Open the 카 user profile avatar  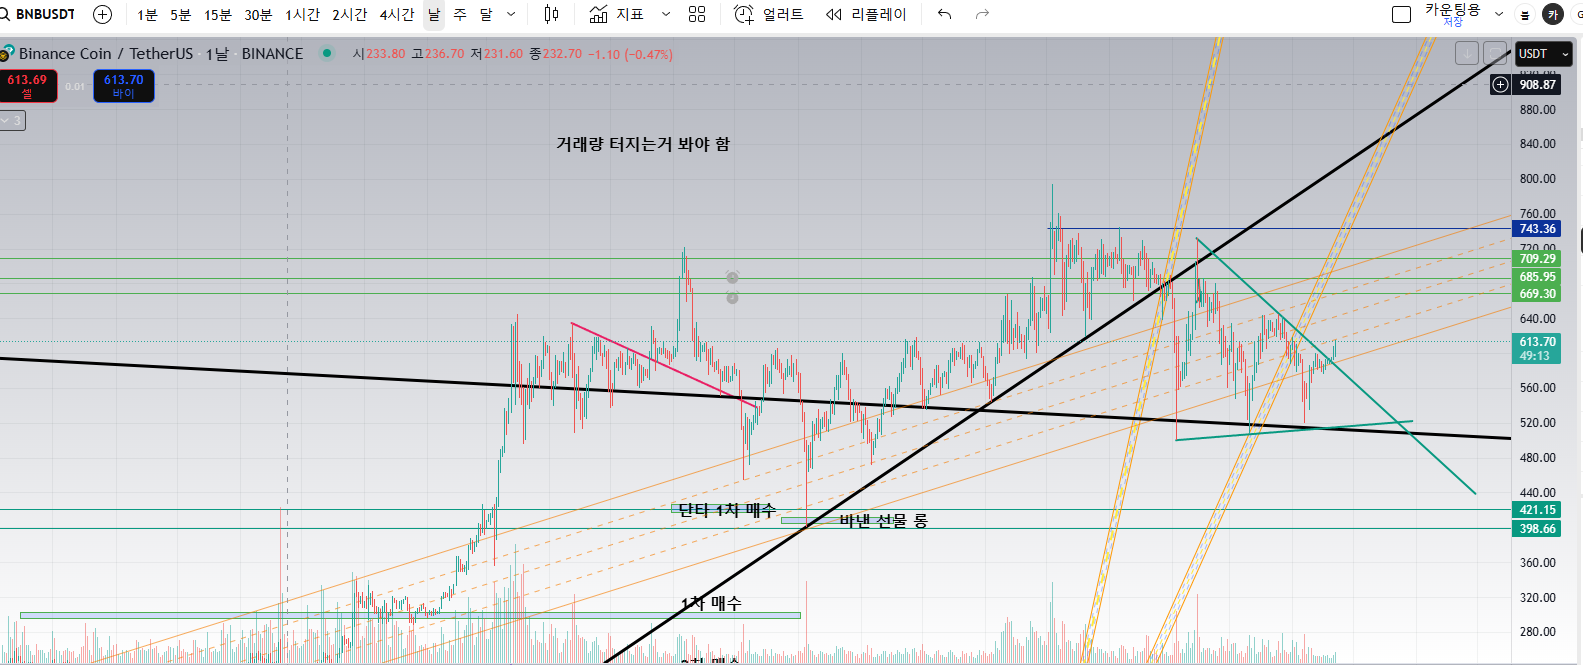[x=1553, y=14]
